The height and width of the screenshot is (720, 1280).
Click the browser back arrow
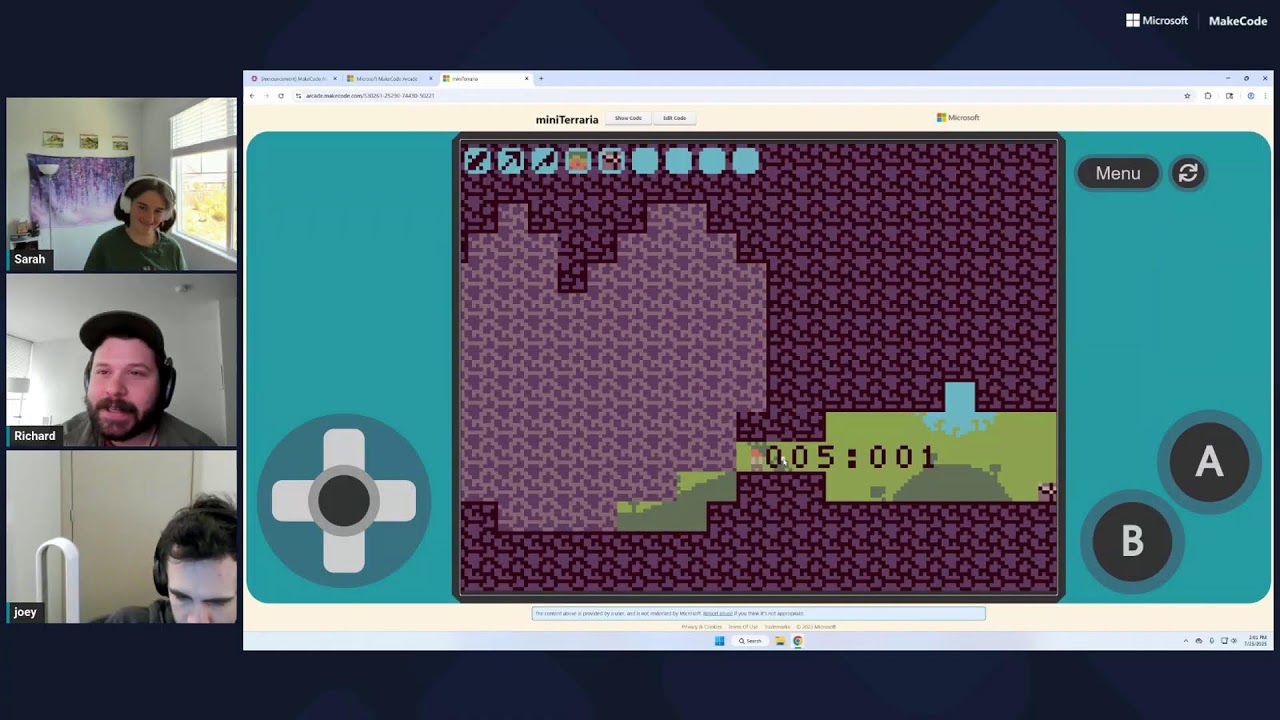point(252,96)
